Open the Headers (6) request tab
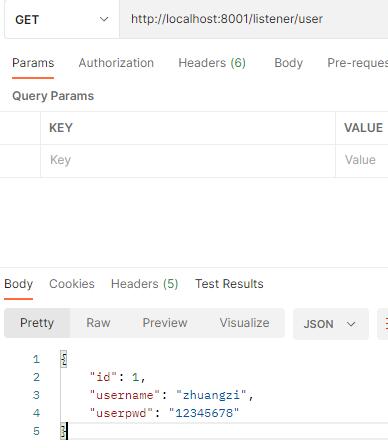This screenshot has width=388, height=448. click(x=212, y=63)
